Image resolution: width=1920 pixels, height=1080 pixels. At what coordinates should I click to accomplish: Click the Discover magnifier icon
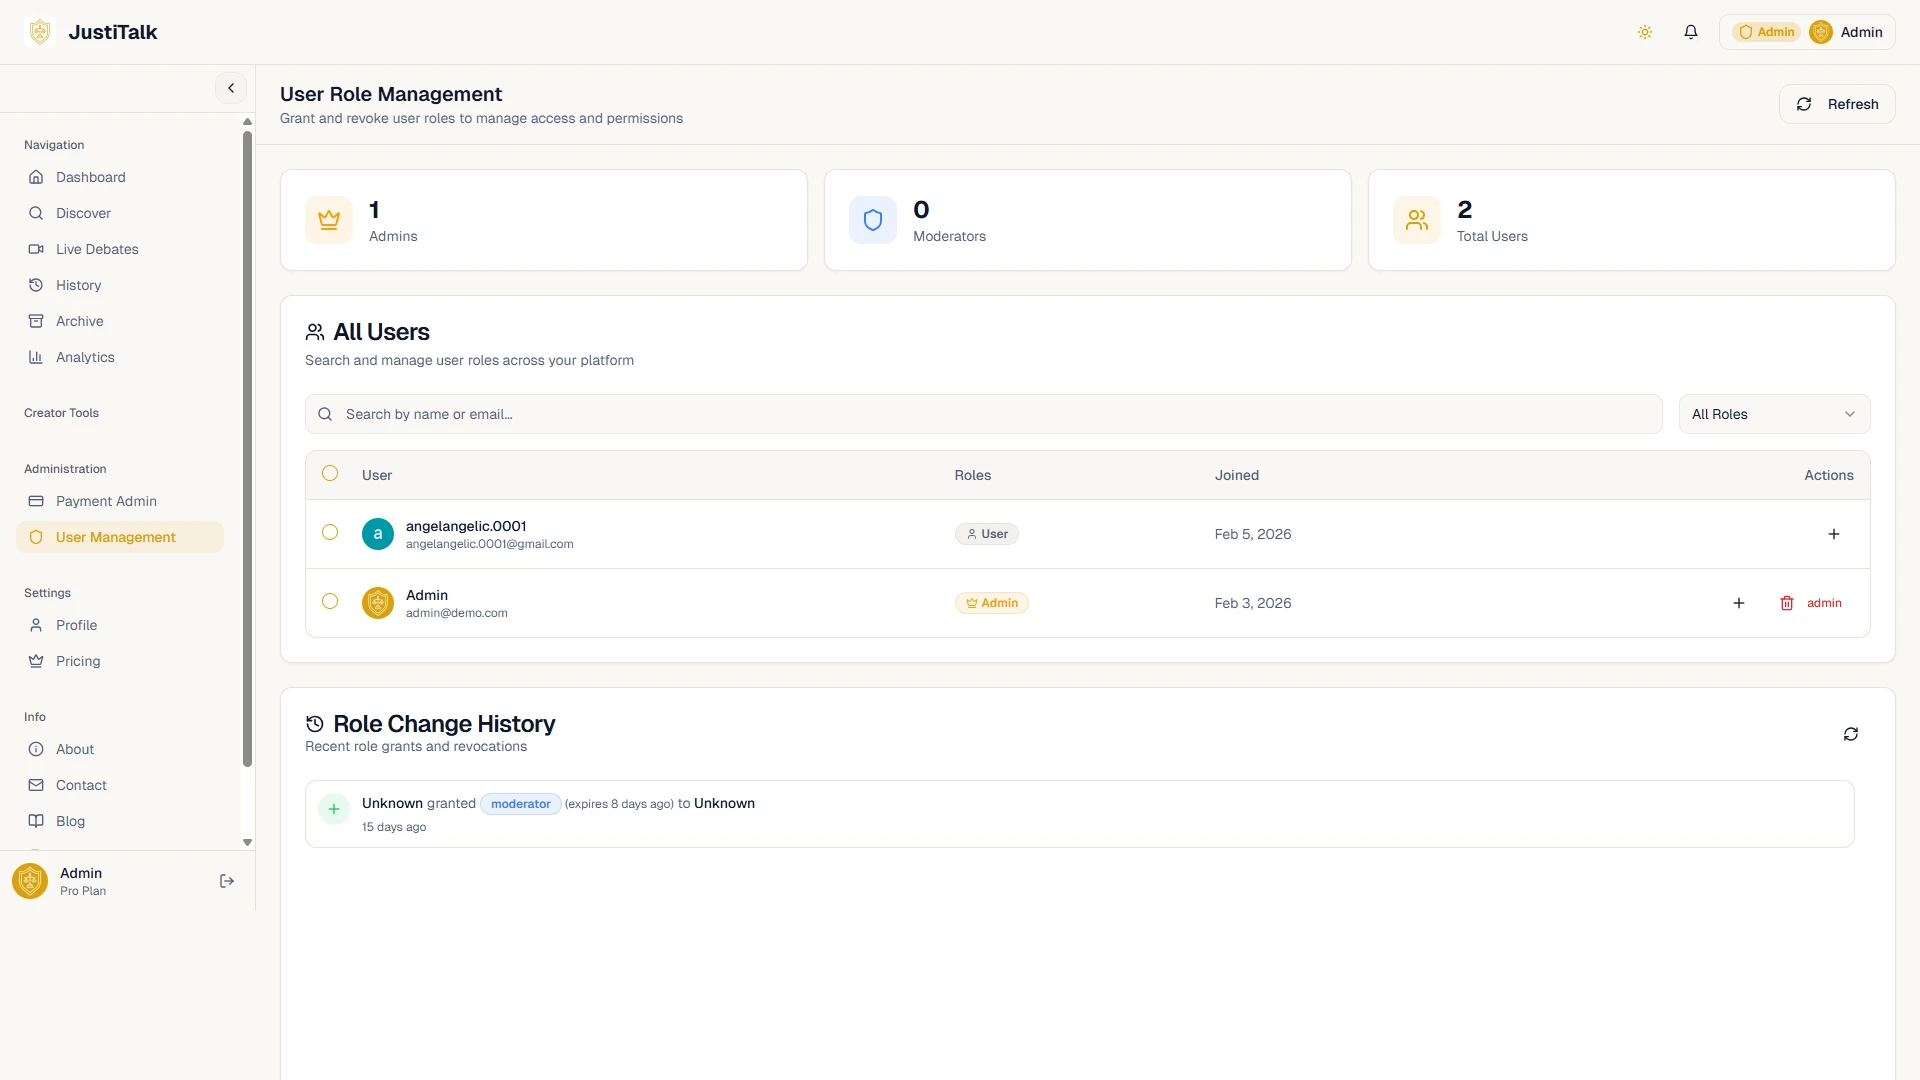(x=36, y=213)
